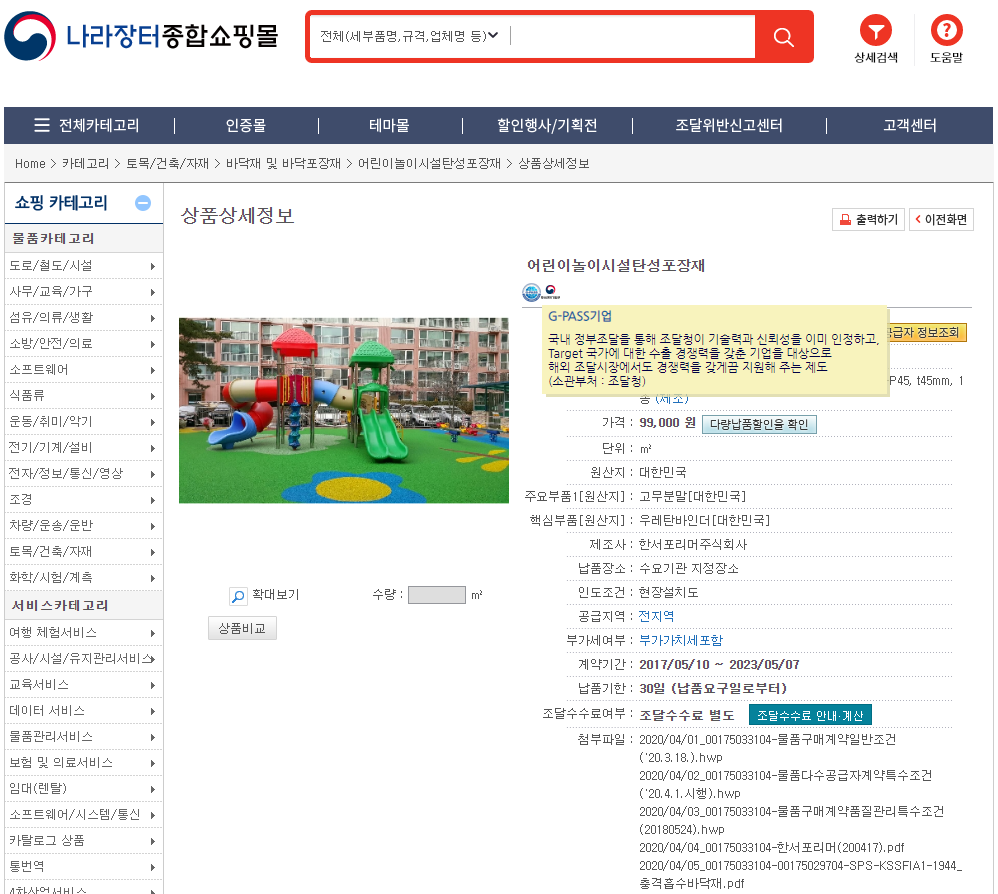Screen dimensions: 998x894
Task: Expand 임대(렌탈) category
Action: point(83,788)
